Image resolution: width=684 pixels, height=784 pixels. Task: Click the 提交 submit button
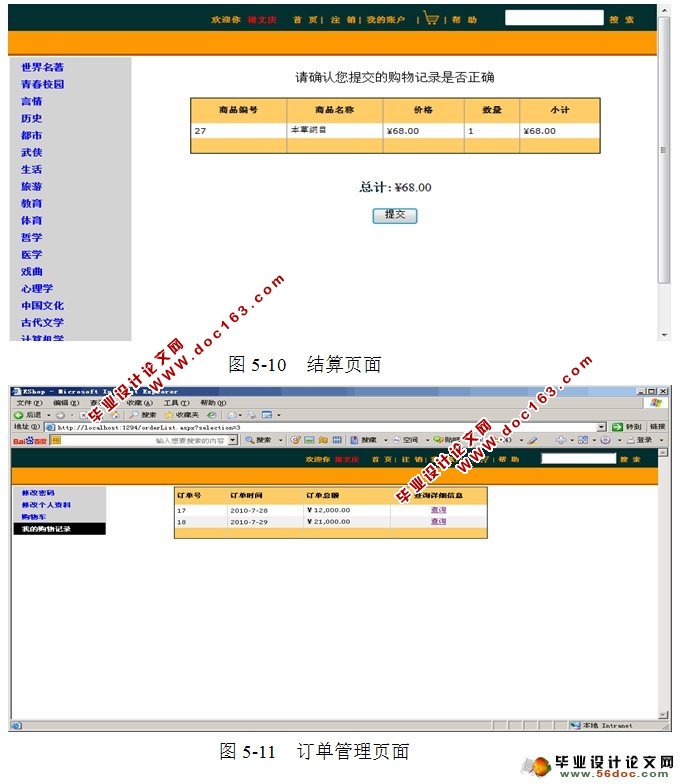coord(394,216)
